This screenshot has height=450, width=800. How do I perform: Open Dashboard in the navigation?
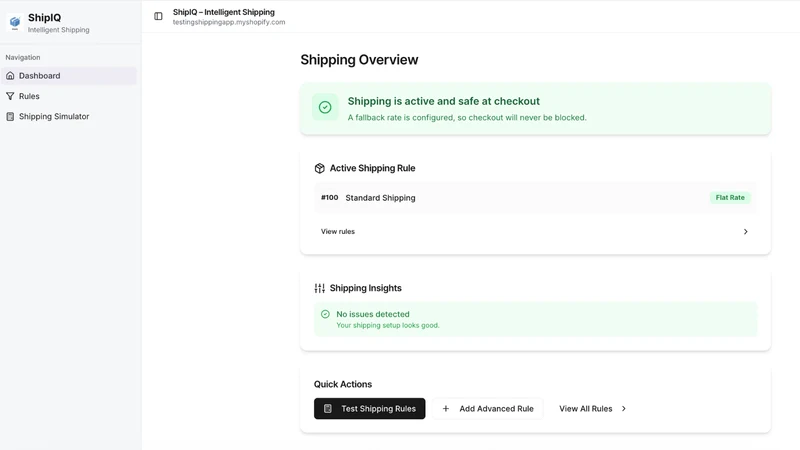tap(69, 76)
